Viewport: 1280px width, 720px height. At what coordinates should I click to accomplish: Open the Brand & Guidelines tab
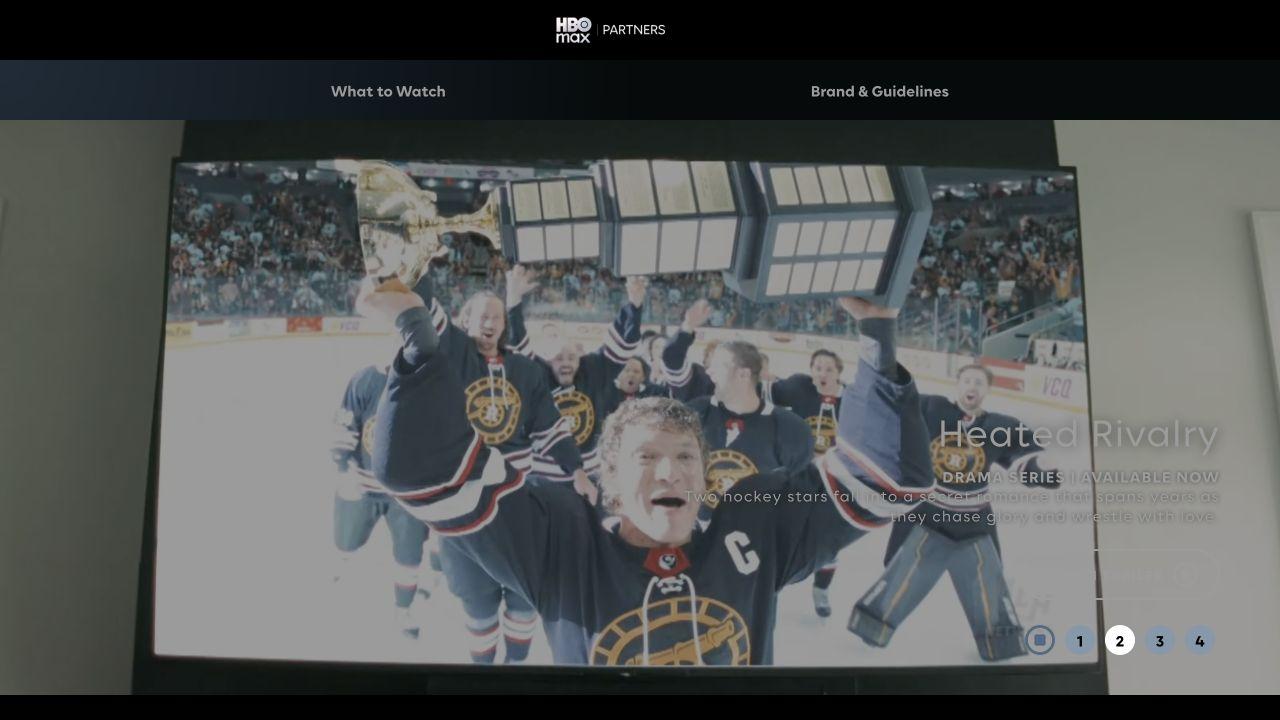coord(879,91)
